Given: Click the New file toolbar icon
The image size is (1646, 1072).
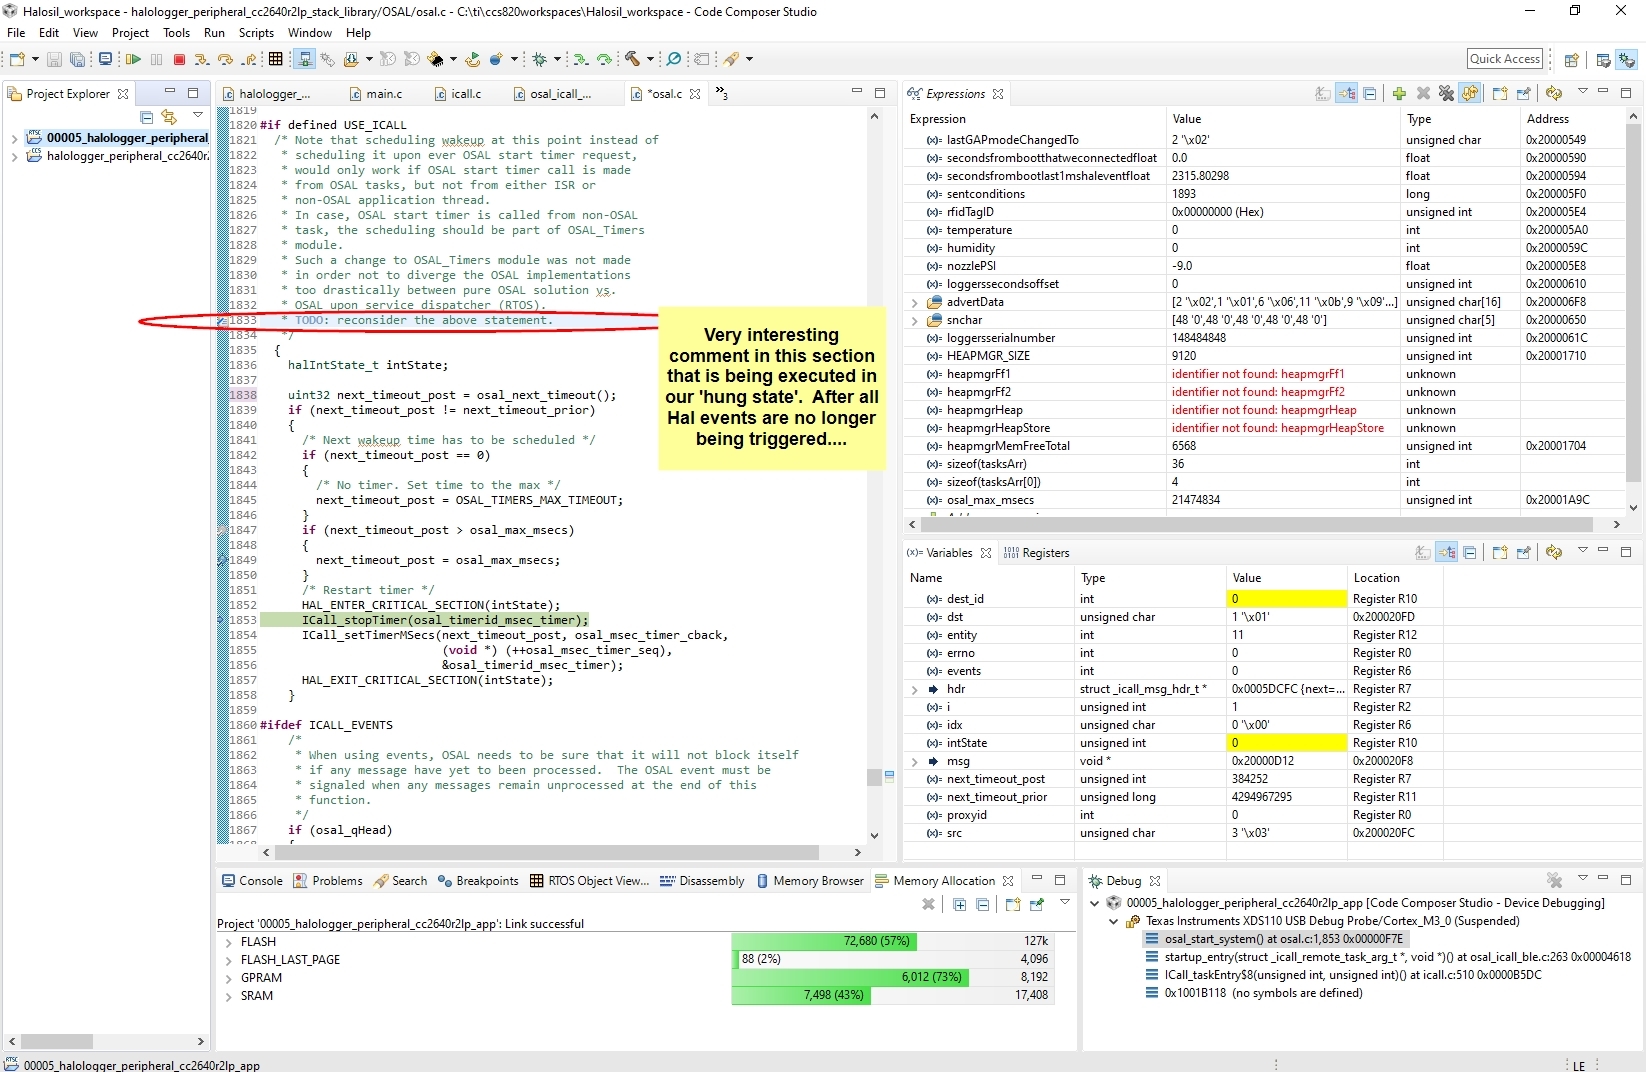Looking at the screenshot, I should tap(17, 60).
